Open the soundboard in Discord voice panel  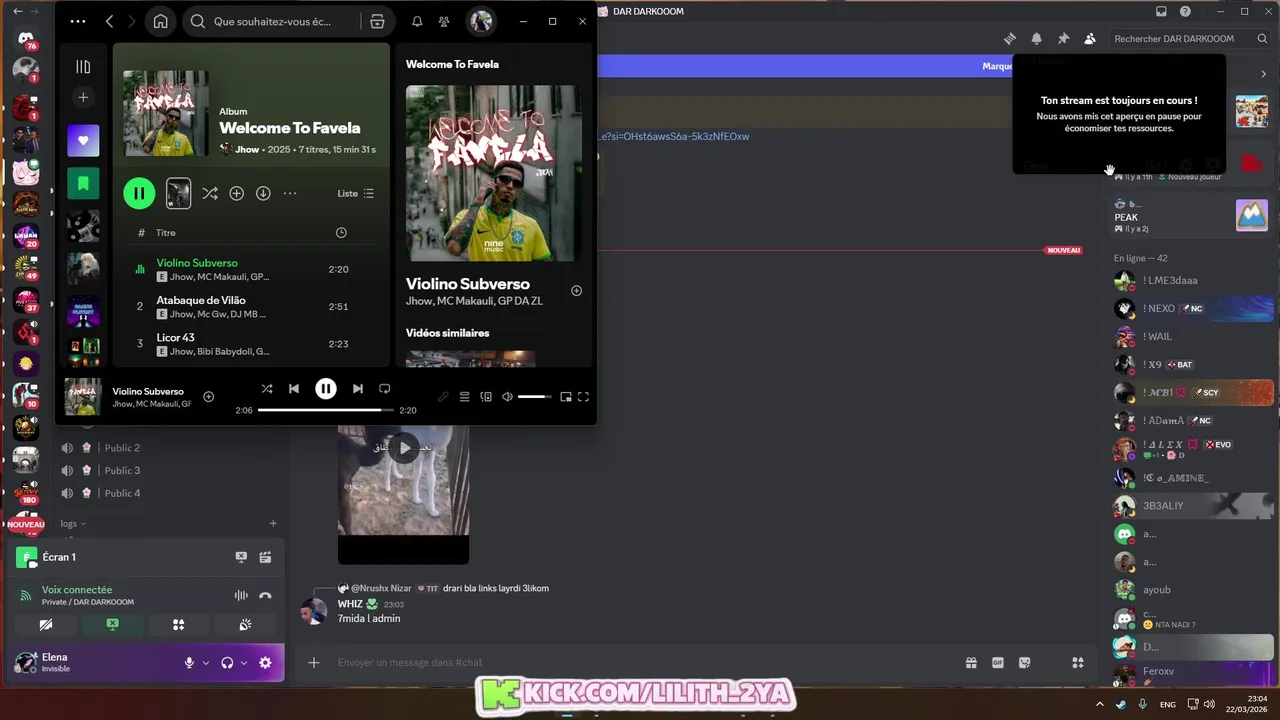[245, 624]
